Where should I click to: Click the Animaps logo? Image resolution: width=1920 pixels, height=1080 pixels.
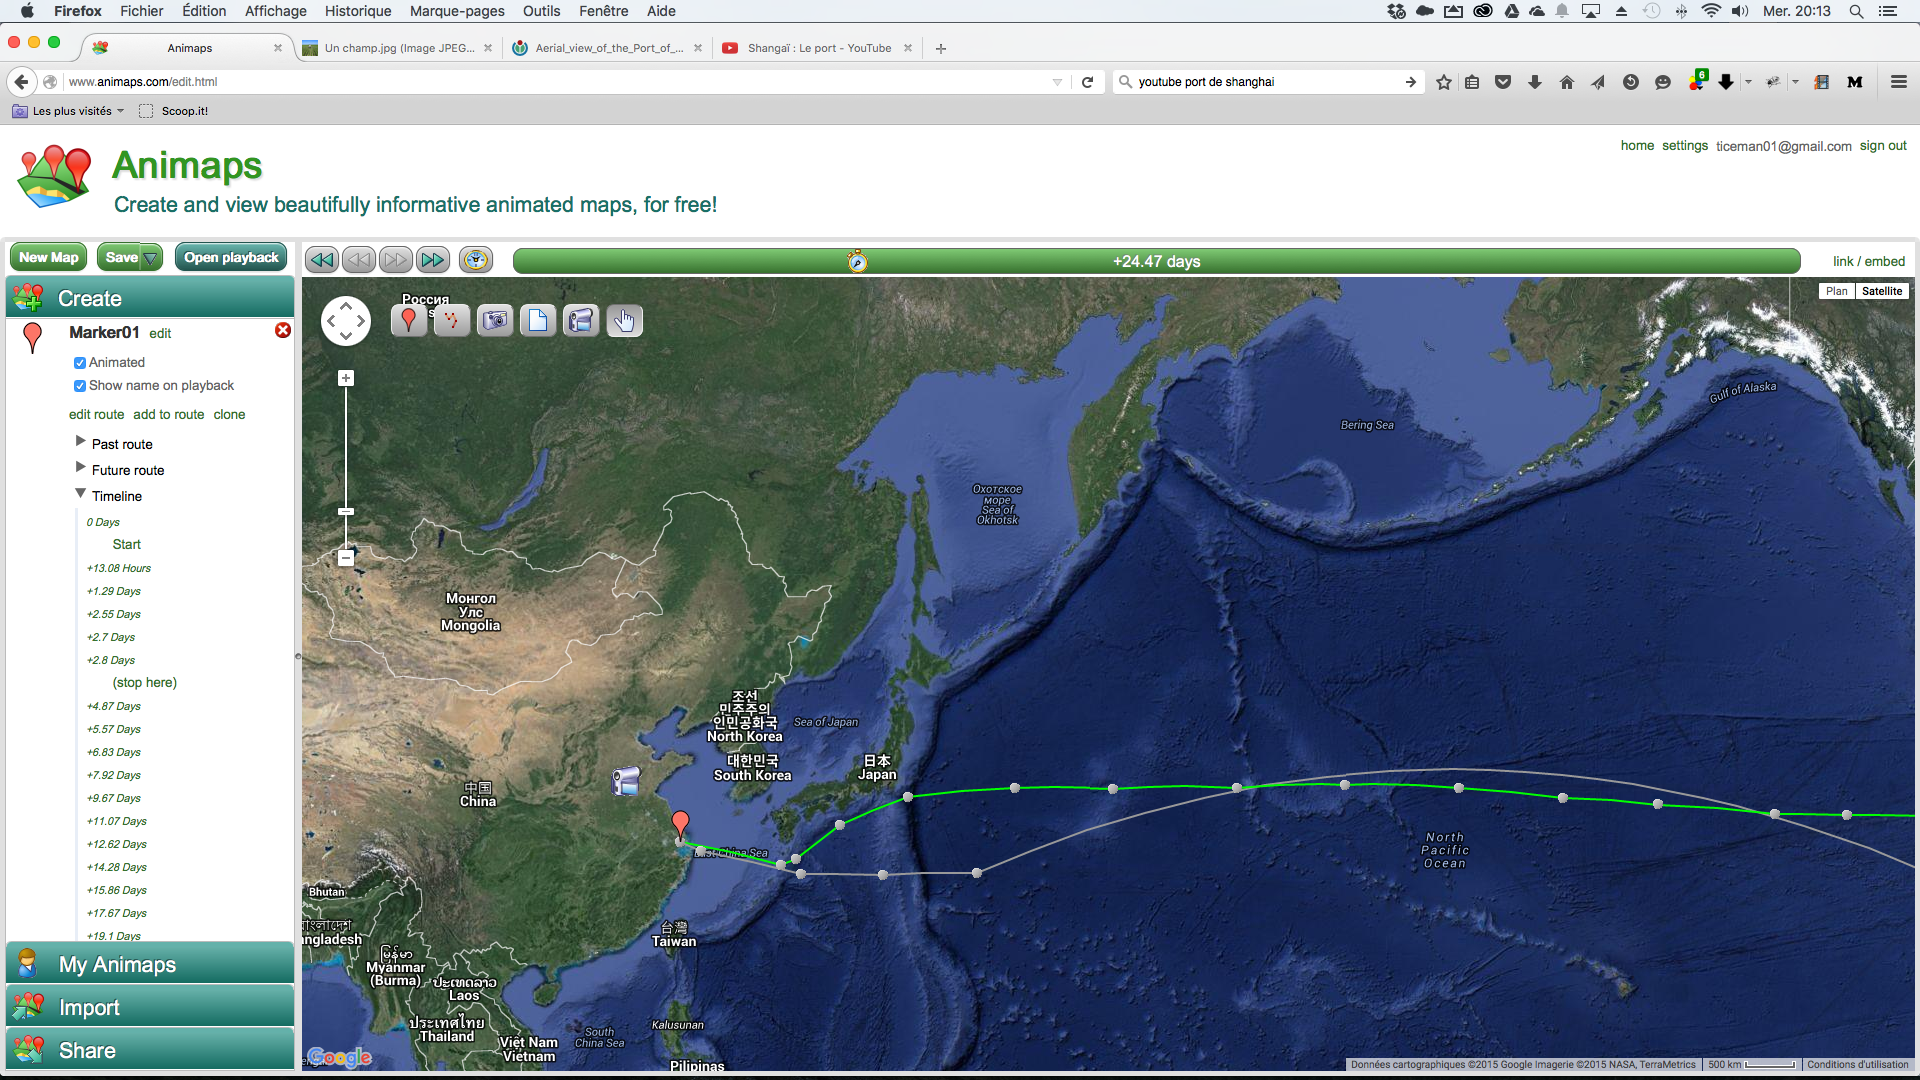click(x=55, y=176)
